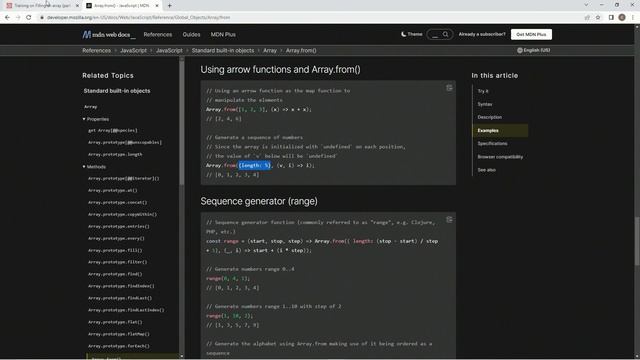Click the Already a subscriber link

tap(482, 34)
